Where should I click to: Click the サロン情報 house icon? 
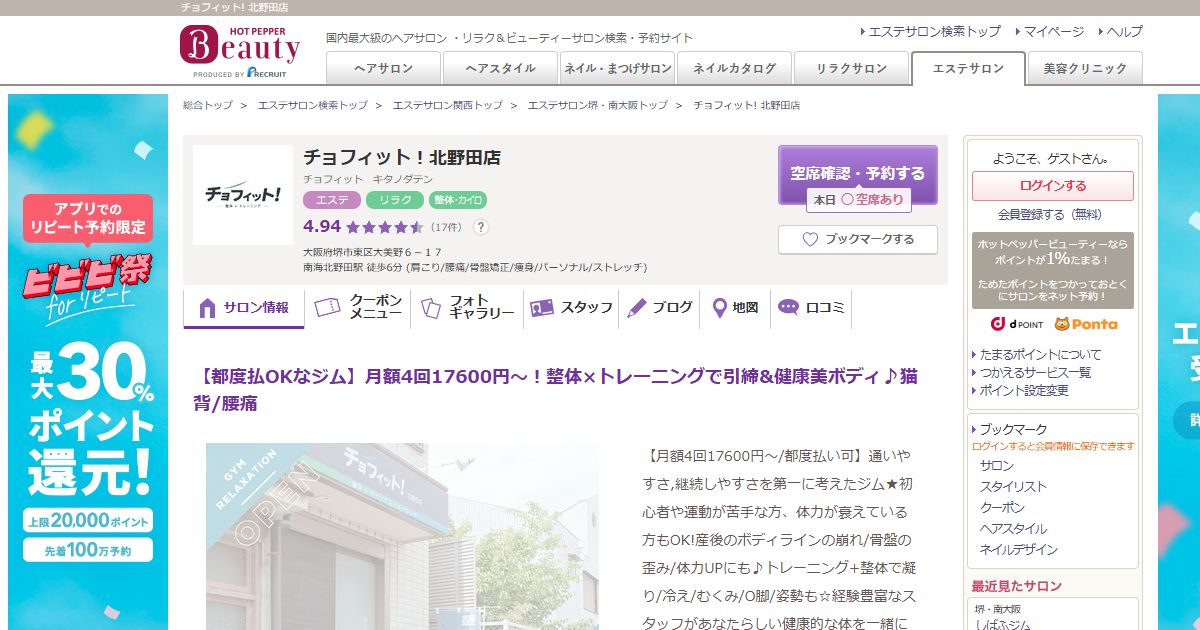click(207, 308)
